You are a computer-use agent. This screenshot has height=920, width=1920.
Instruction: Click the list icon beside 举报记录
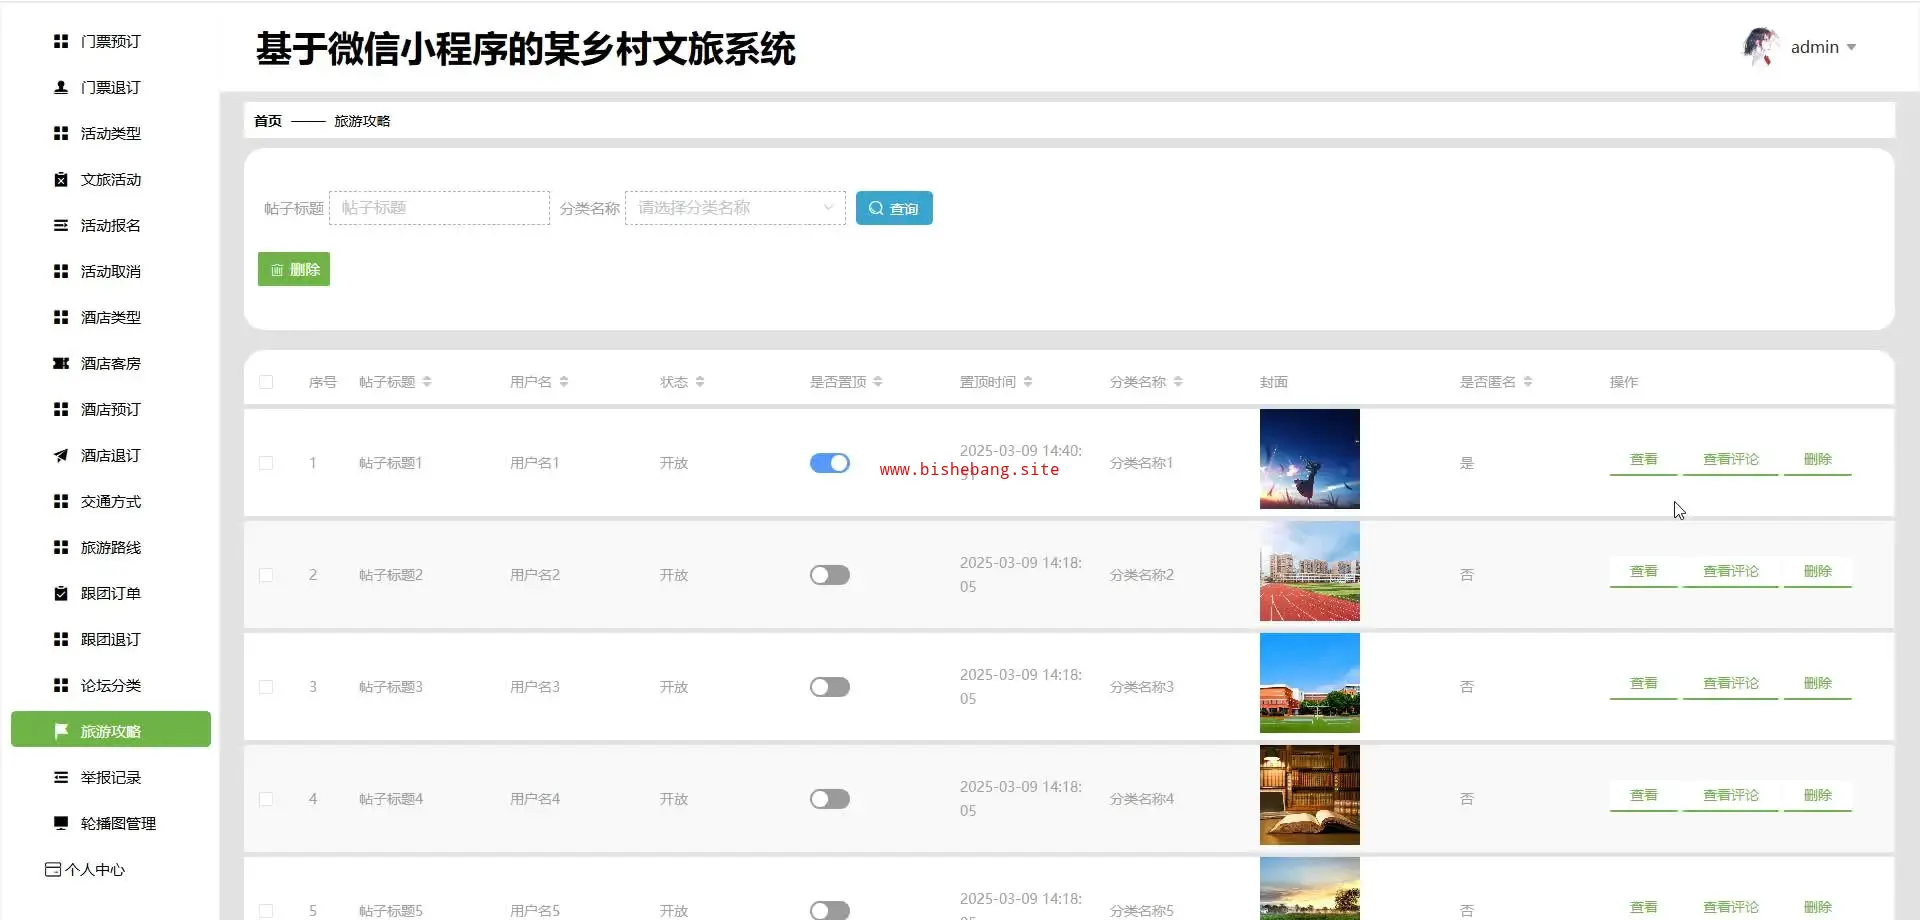pyautogui.click(x=61, y=778)
